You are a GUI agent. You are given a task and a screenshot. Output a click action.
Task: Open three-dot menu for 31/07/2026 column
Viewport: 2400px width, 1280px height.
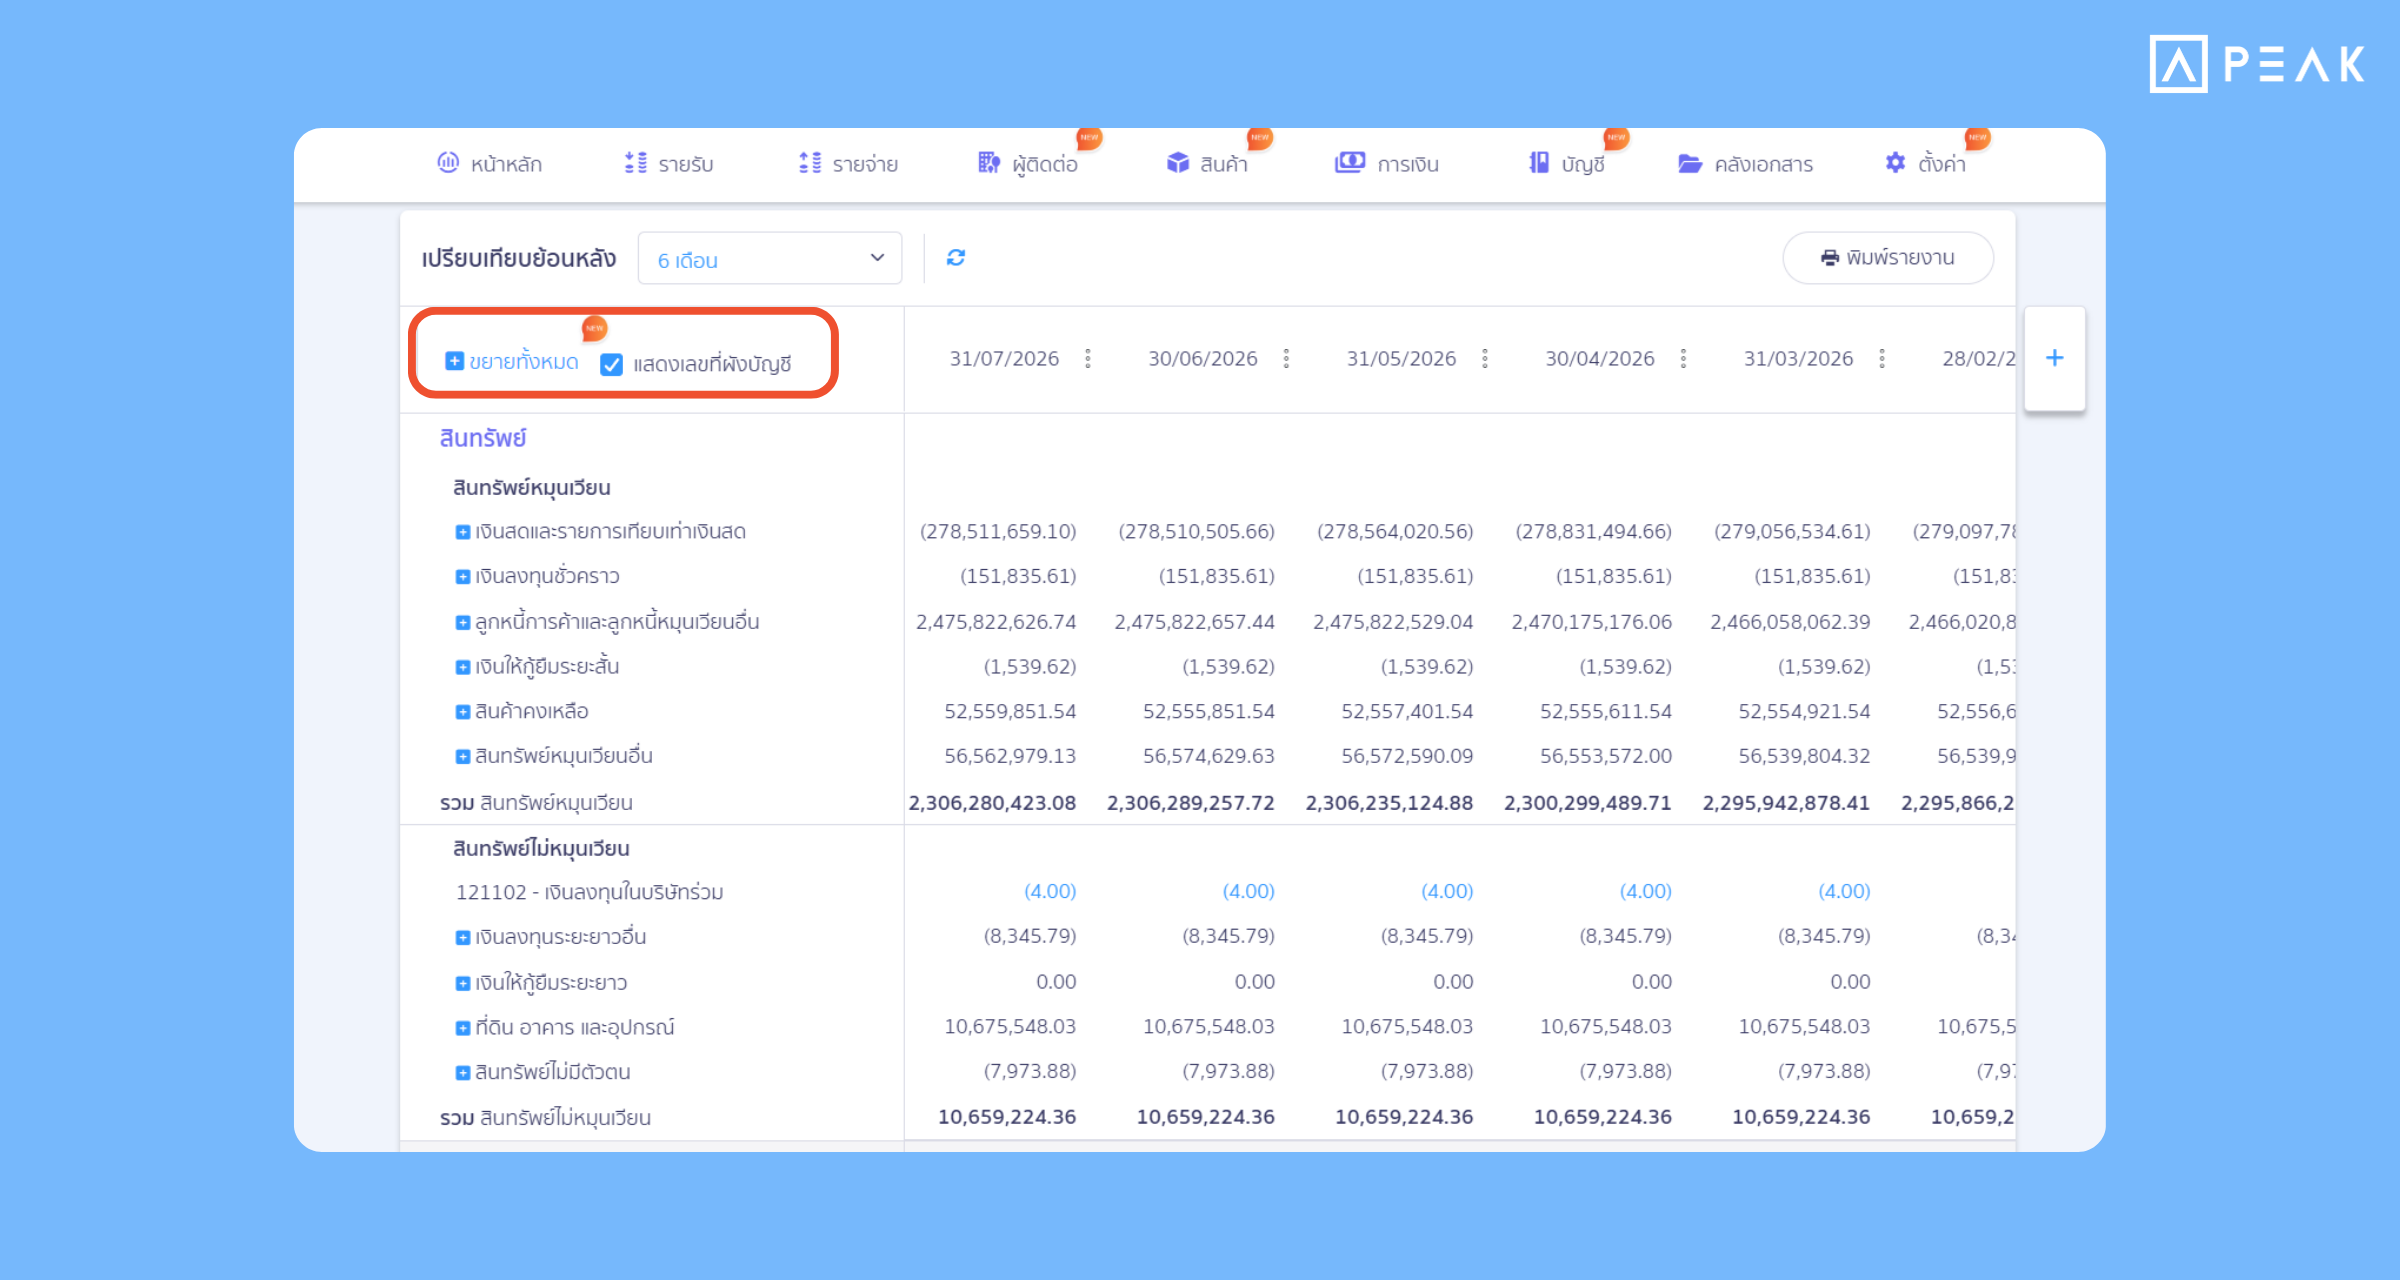tap(1088, 359)
